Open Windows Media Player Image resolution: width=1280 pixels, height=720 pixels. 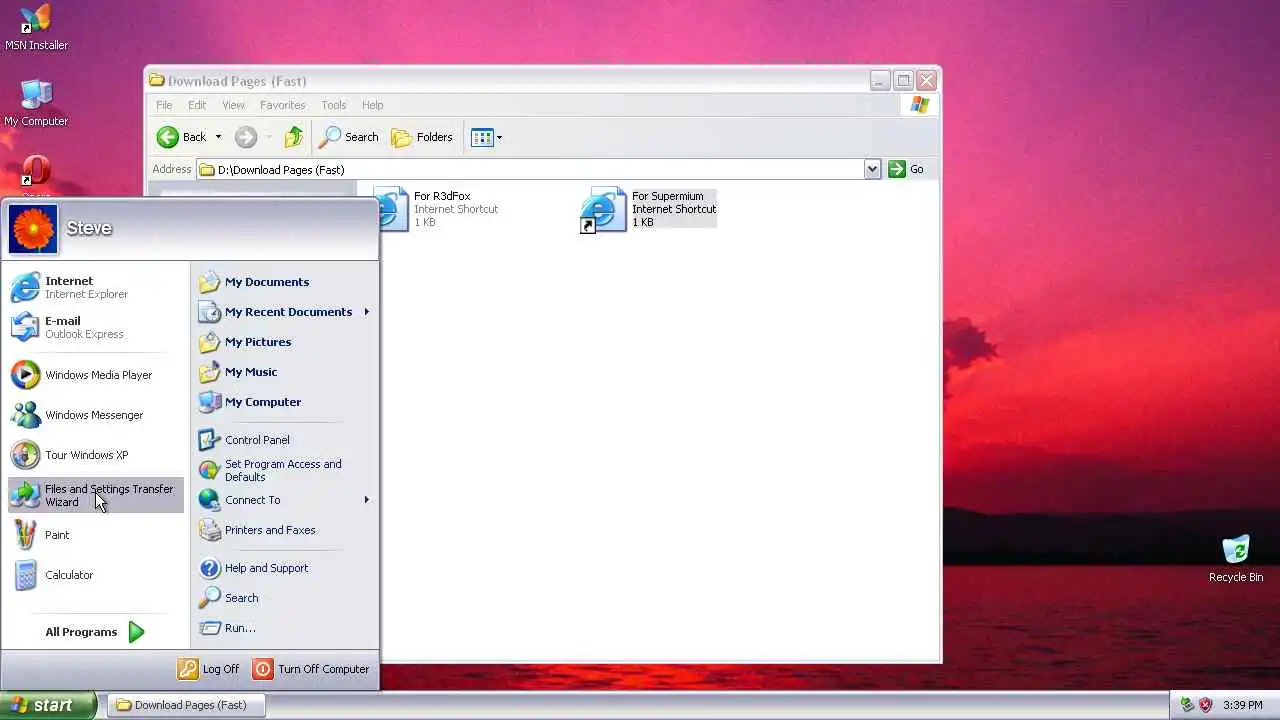pos(95,375)
